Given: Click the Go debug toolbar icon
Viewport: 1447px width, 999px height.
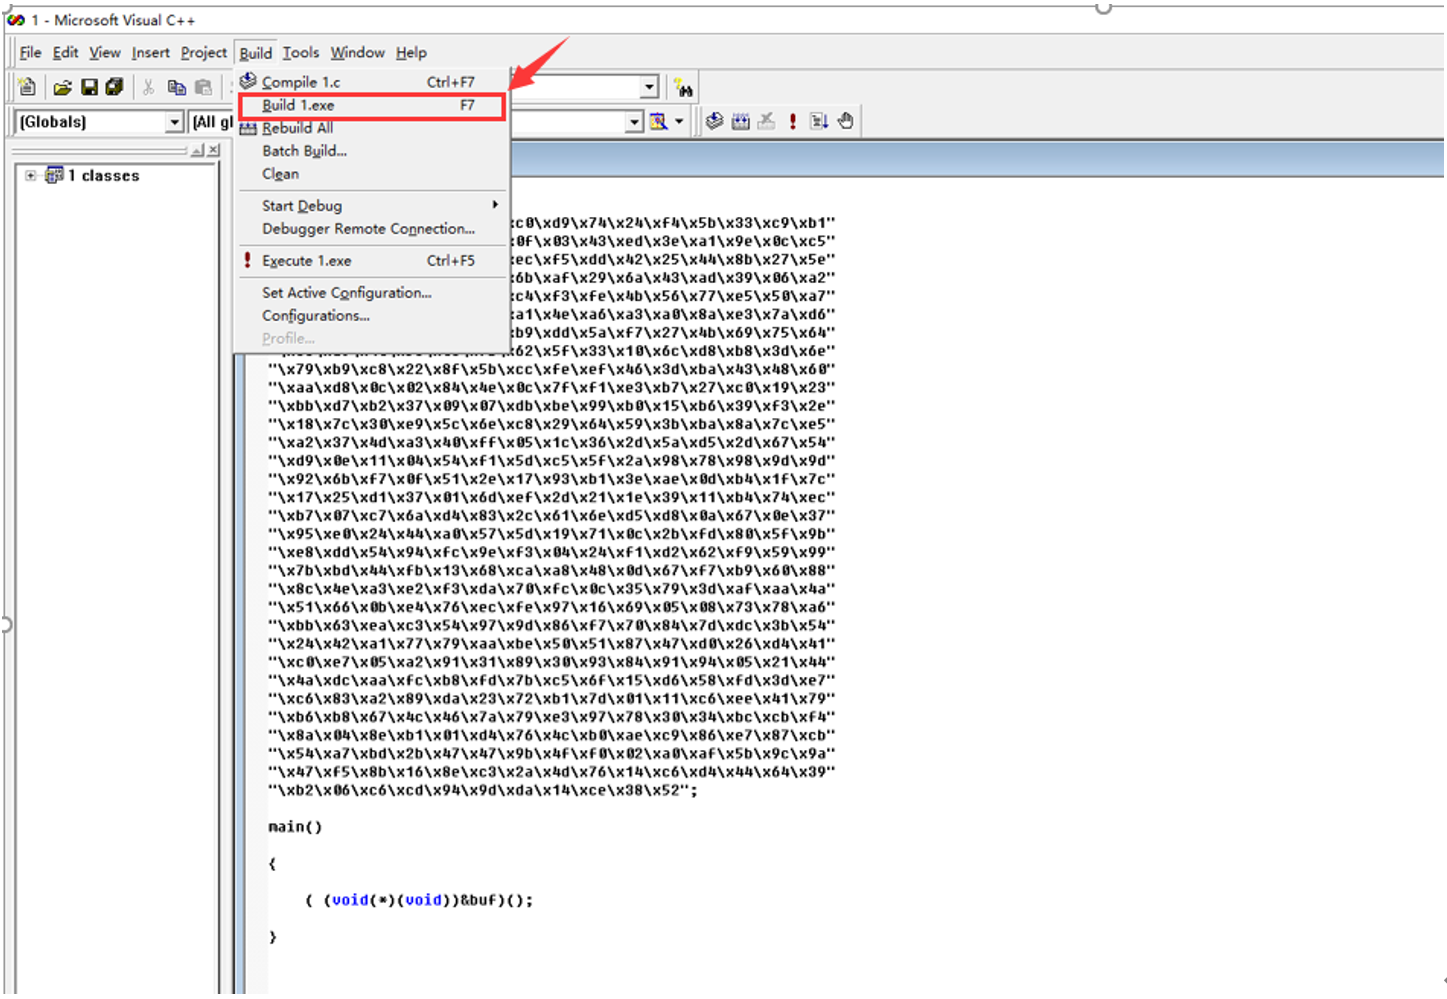Looking at the screenshot, I should click(x=819, y=121).
